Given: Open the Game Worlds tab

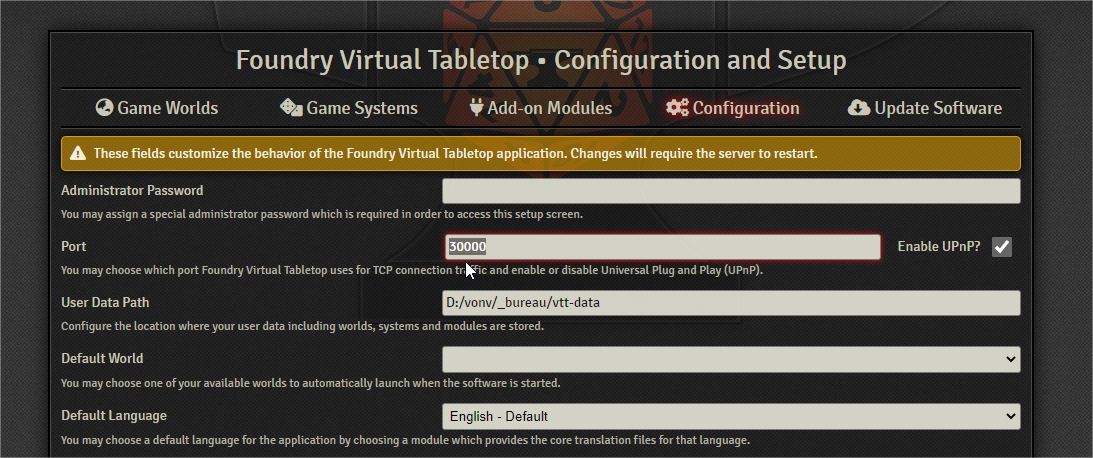Looking at the screenshot, I should 157,108.
